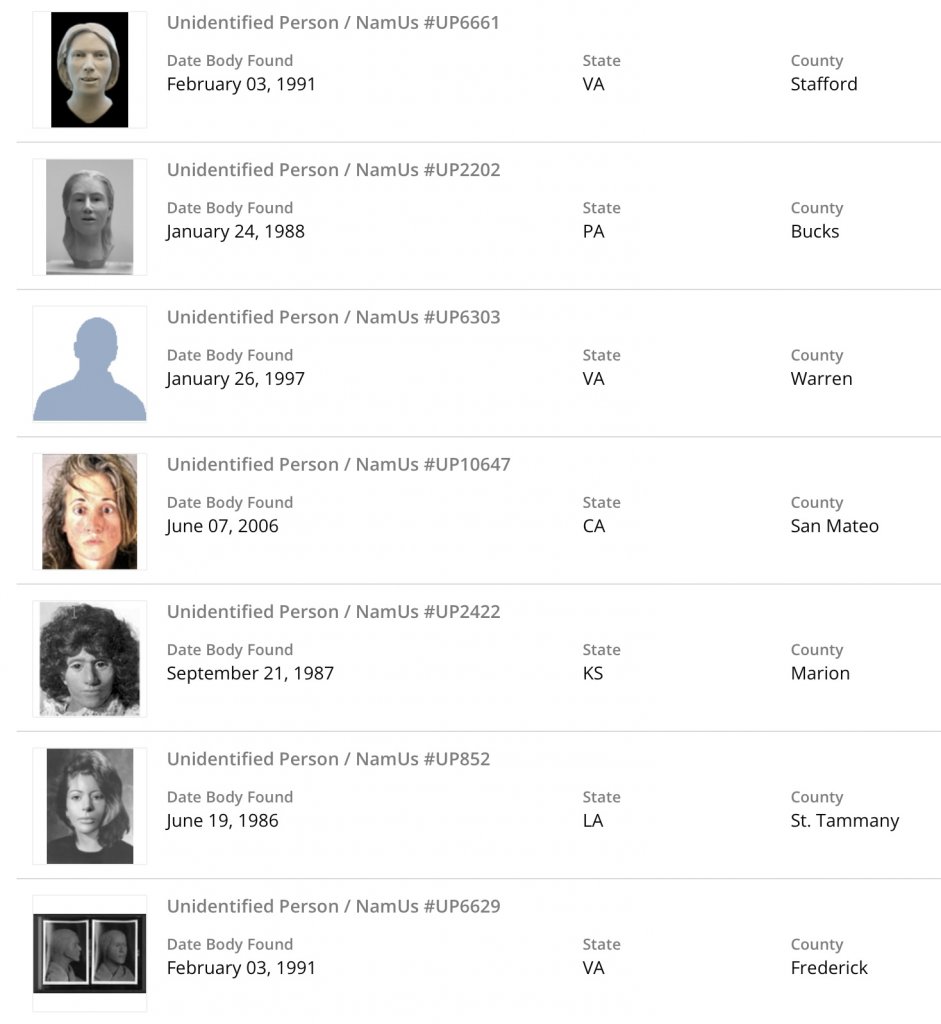941x1024 pixels.
Task: Open the double profile photo for UP6629
Action: 90,953
